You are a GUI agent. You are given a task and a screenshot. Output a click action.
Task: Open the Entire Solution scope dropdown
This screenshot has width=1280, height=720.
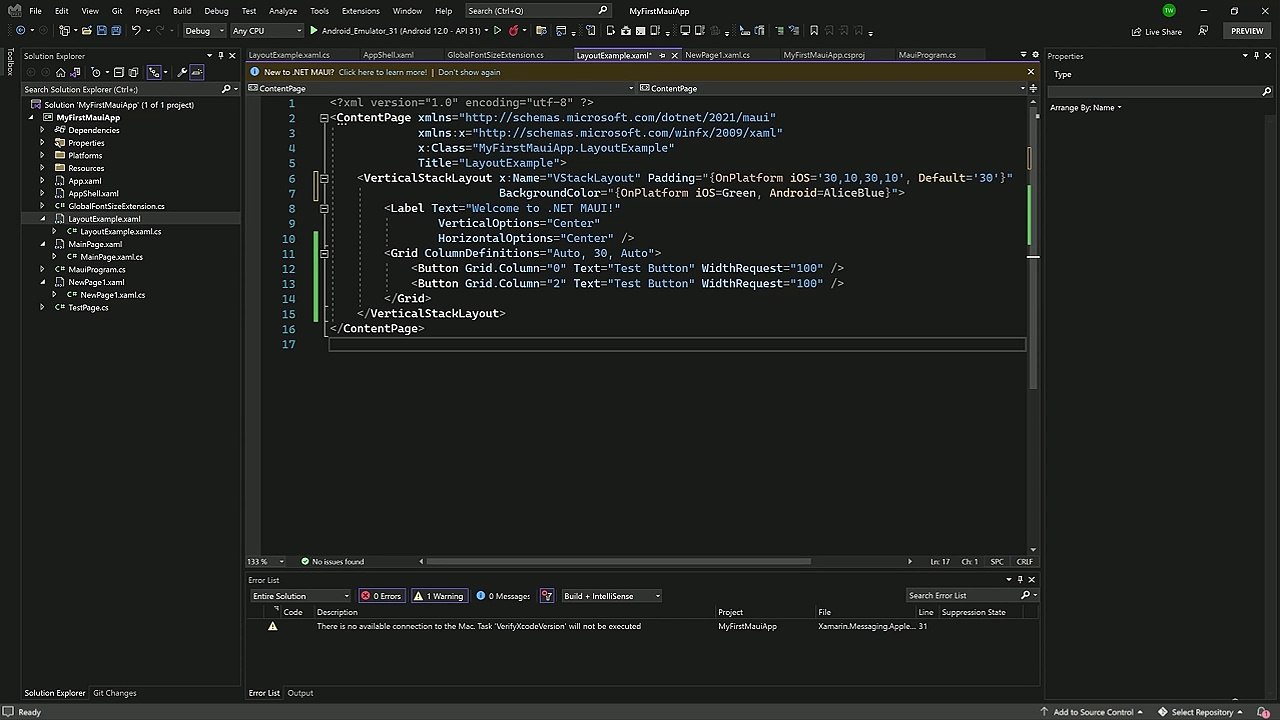(300, 596)
